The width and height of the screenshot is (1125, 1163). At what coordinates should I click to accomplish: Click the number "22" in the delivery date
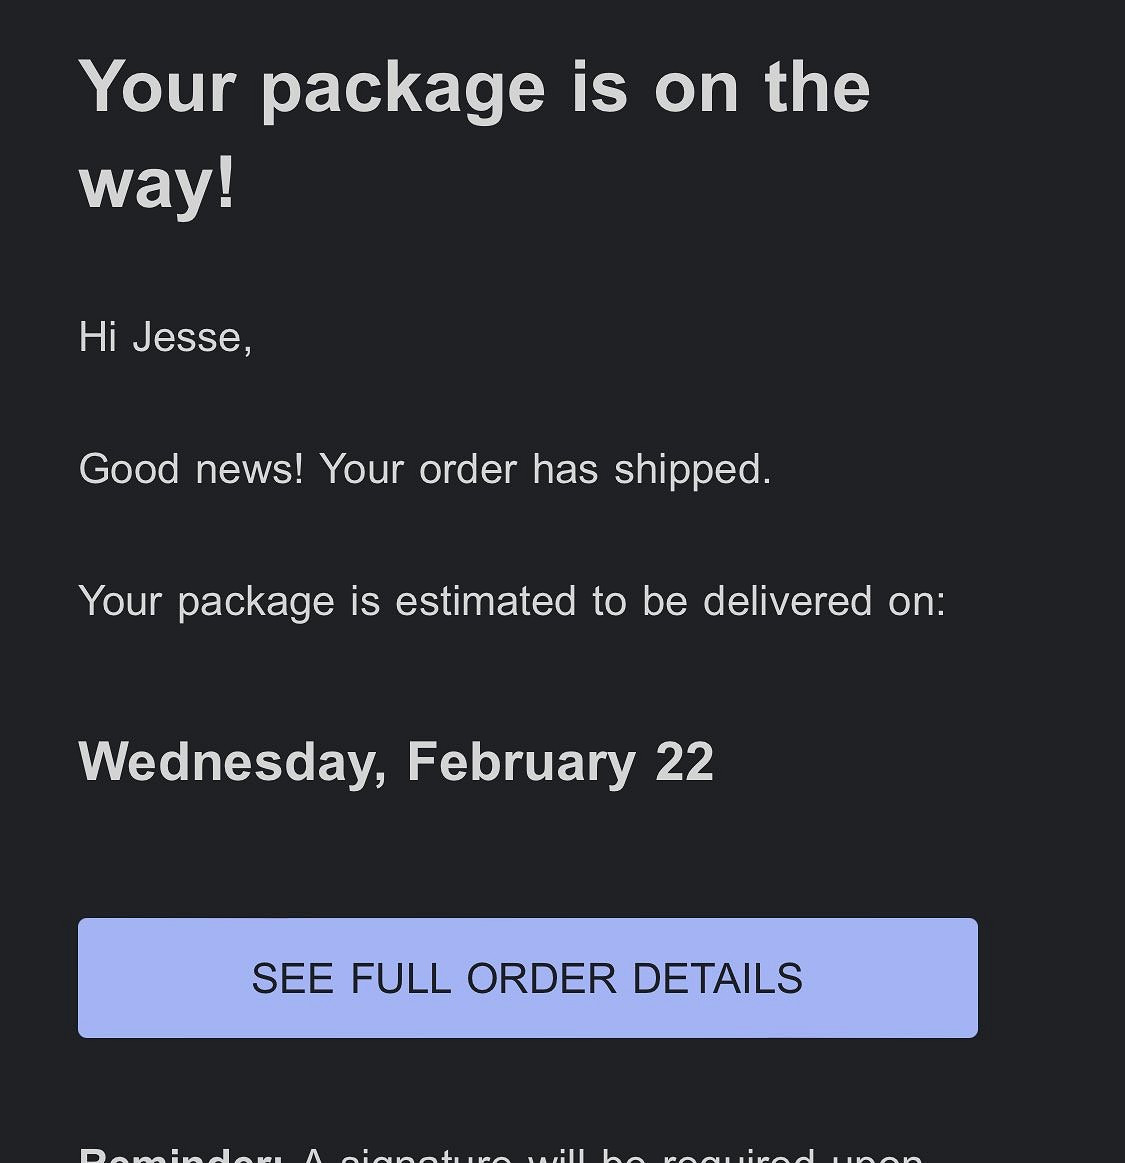pyautogui.click(x=685, y=762)
